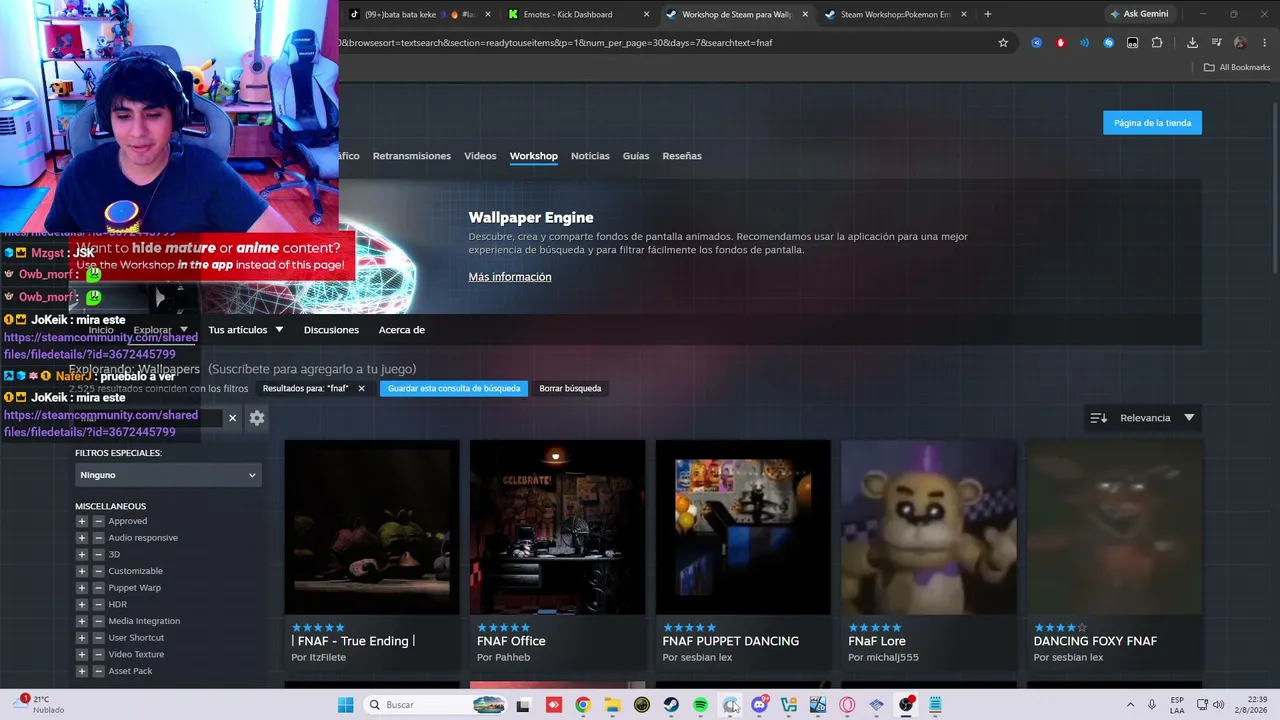Exclude the Video Texture filter
Image resolution: width=1280 pixels, height=720 pixels.
click(98, 654)
